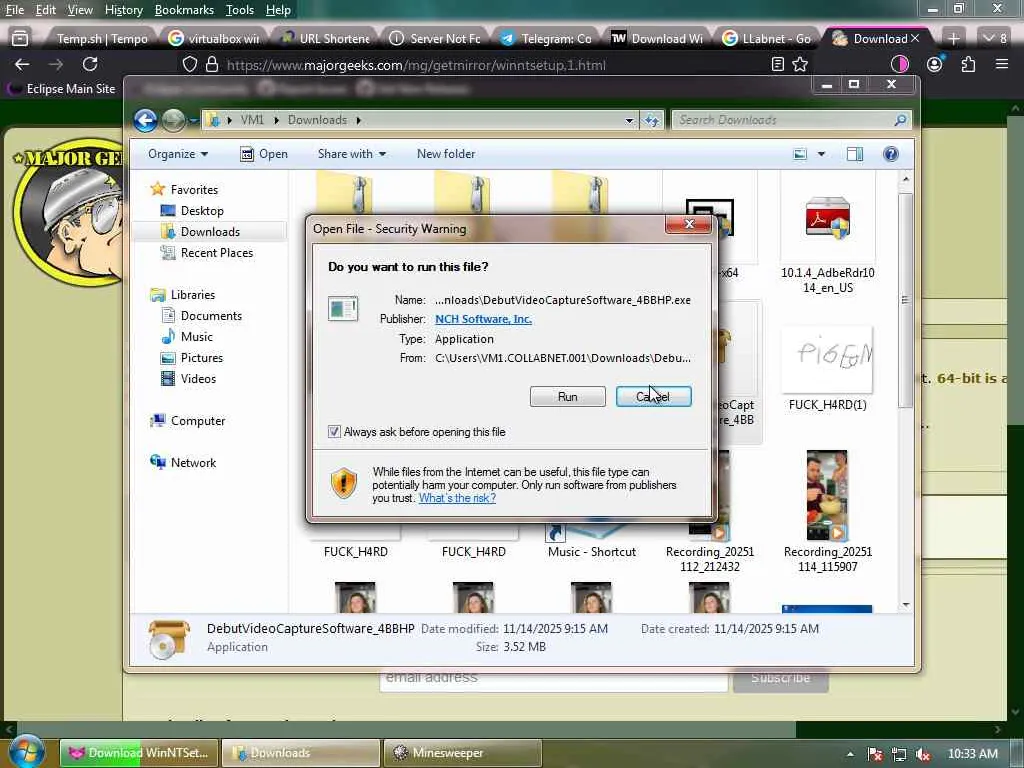Open the What's the risk? link
Screen dimensions: 1024x768
[x=457, y=498]
